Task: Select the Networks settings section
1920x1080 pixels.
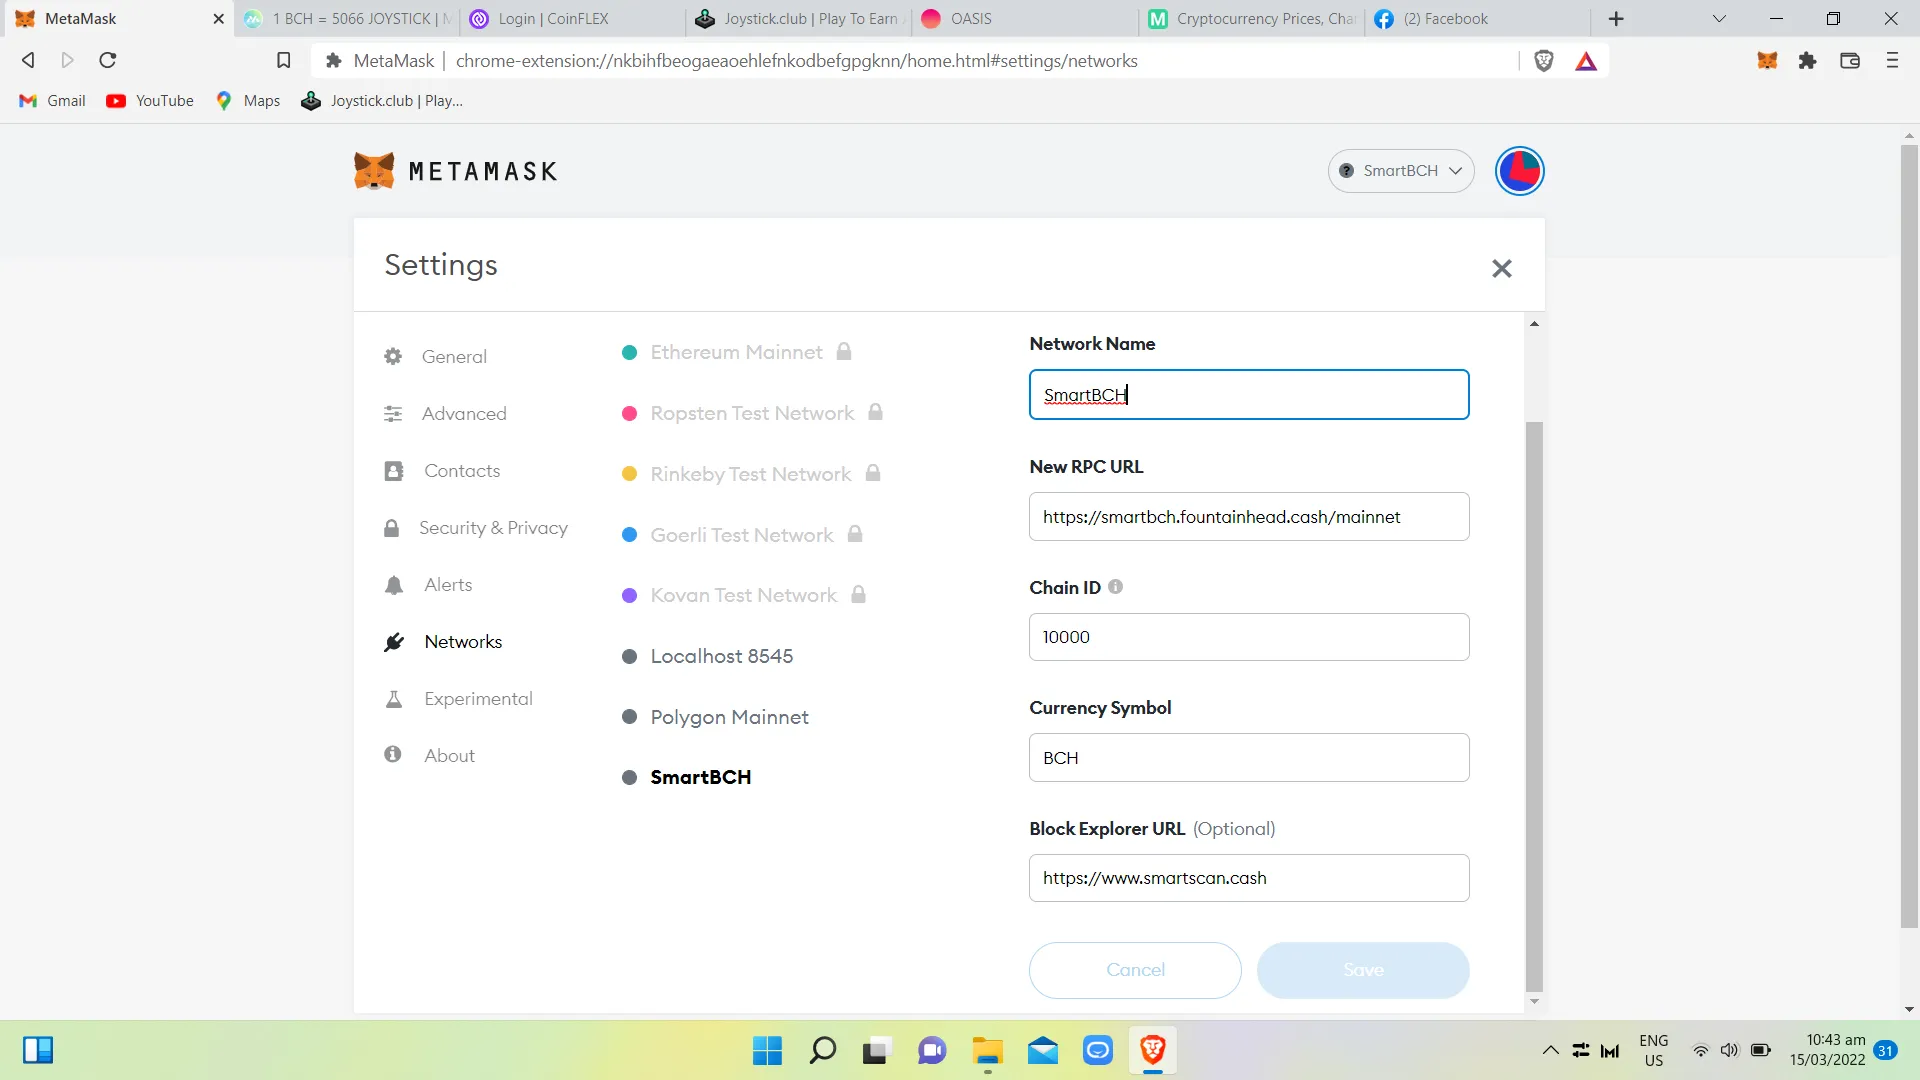Action: click(443, 642)
